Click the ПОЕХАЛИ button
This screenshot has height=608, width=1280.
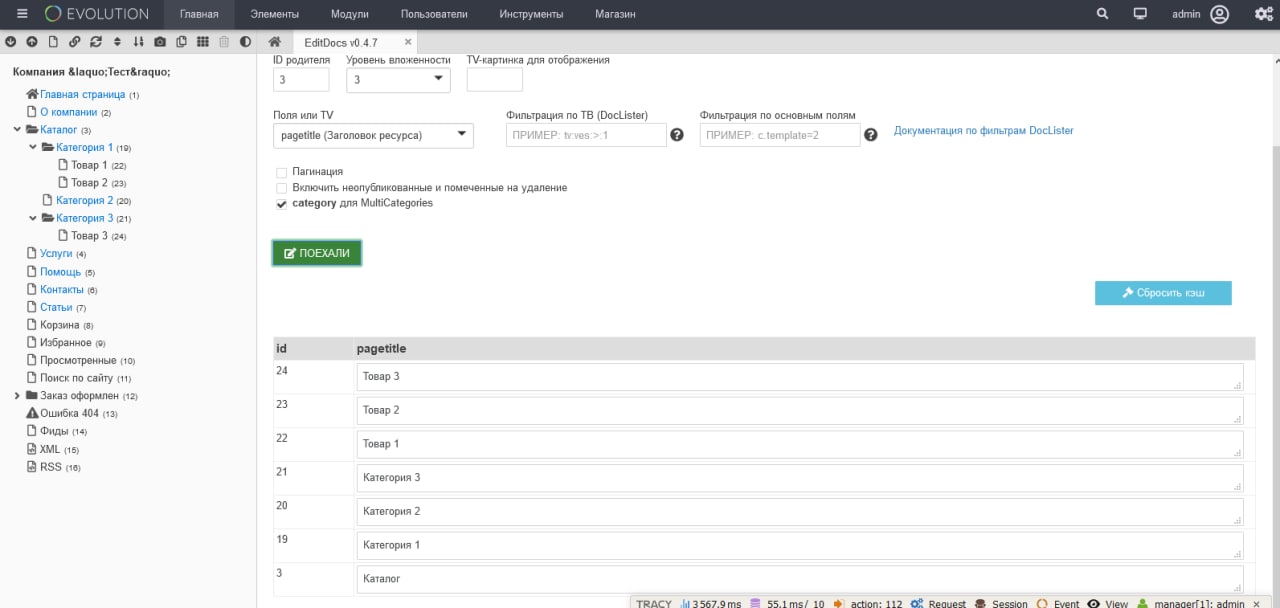[x=317, y=253]
